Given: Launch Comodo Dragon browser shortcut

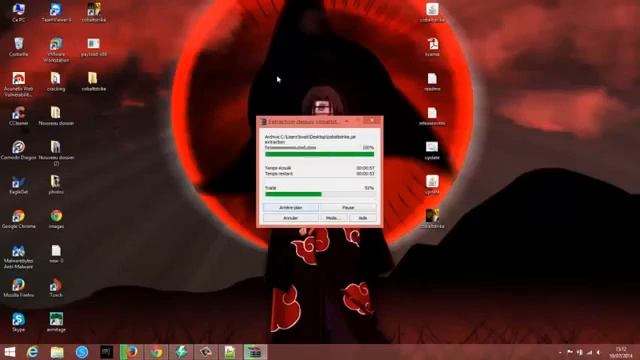Looking at the screenshot, I should coord(18,150).
